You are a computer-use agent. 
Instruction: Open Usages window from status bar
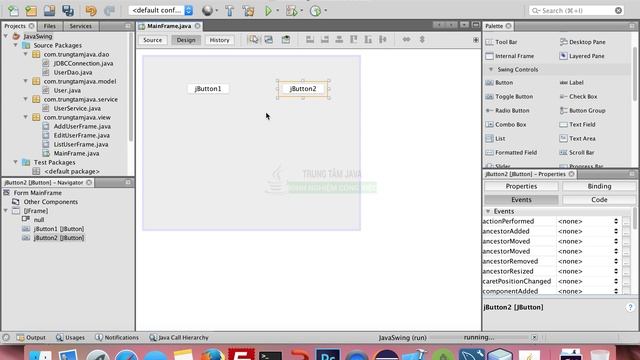click(x=70, y=338)
